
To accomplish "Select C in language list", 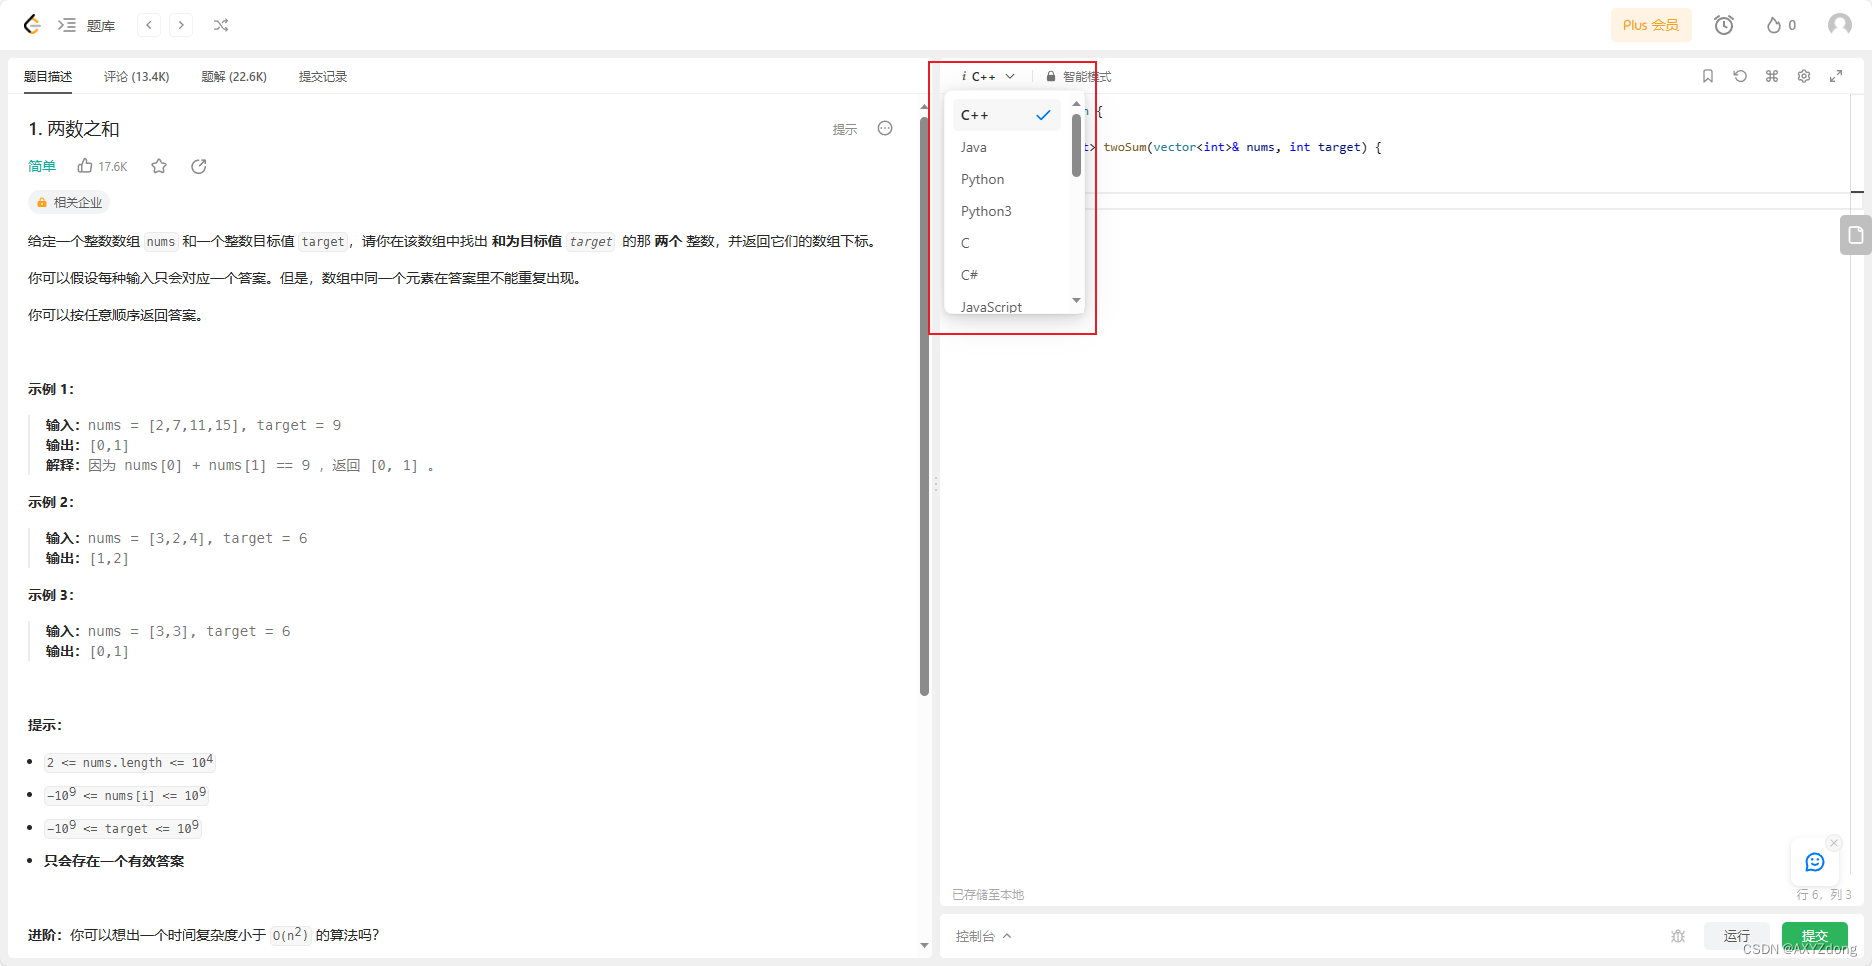I will (x=1006, y=243).
